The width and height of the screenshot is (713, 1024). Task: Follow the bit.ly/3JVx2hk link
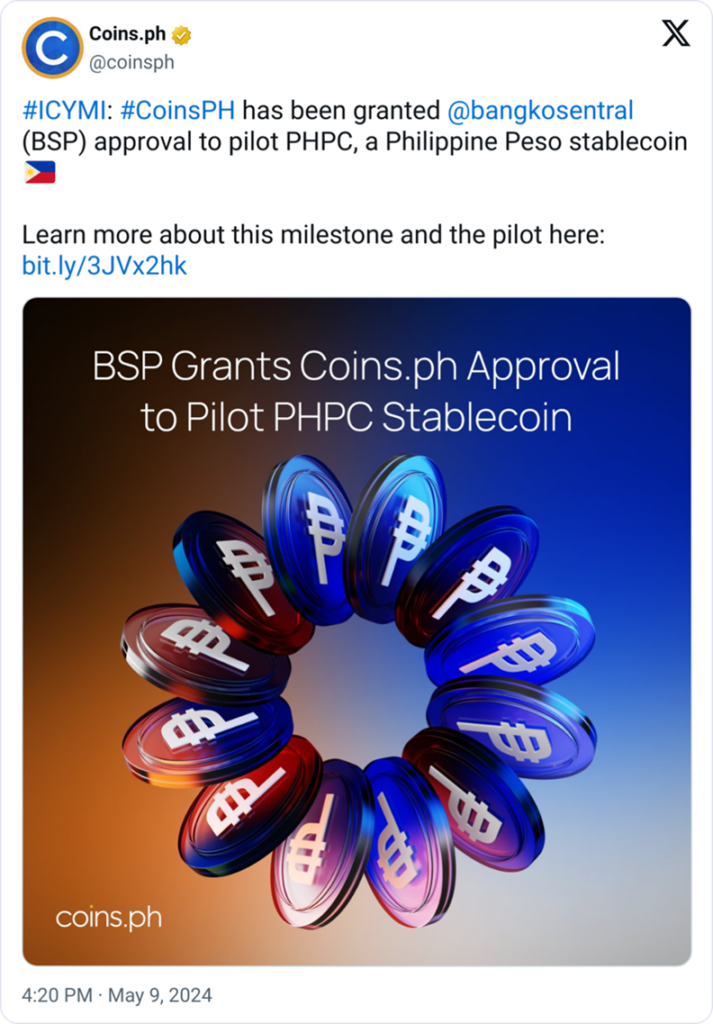104,266
